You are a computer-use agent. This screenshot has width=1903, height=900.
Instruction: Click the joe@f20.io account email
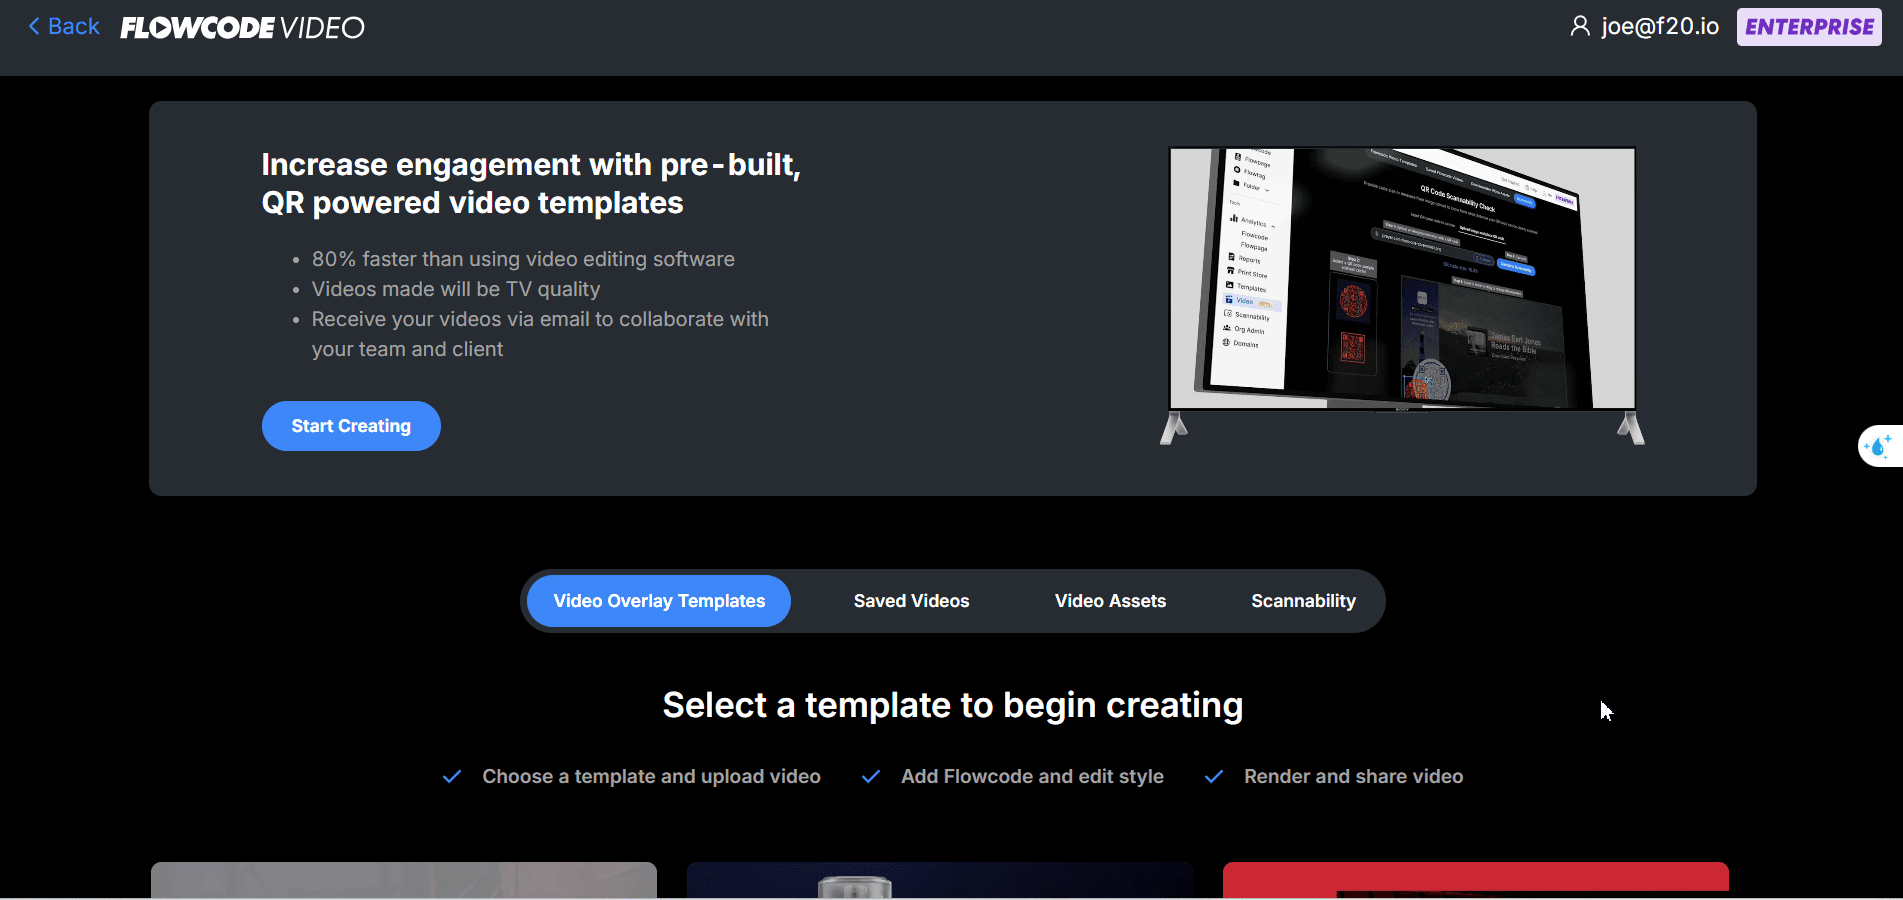coord(1660,27)
